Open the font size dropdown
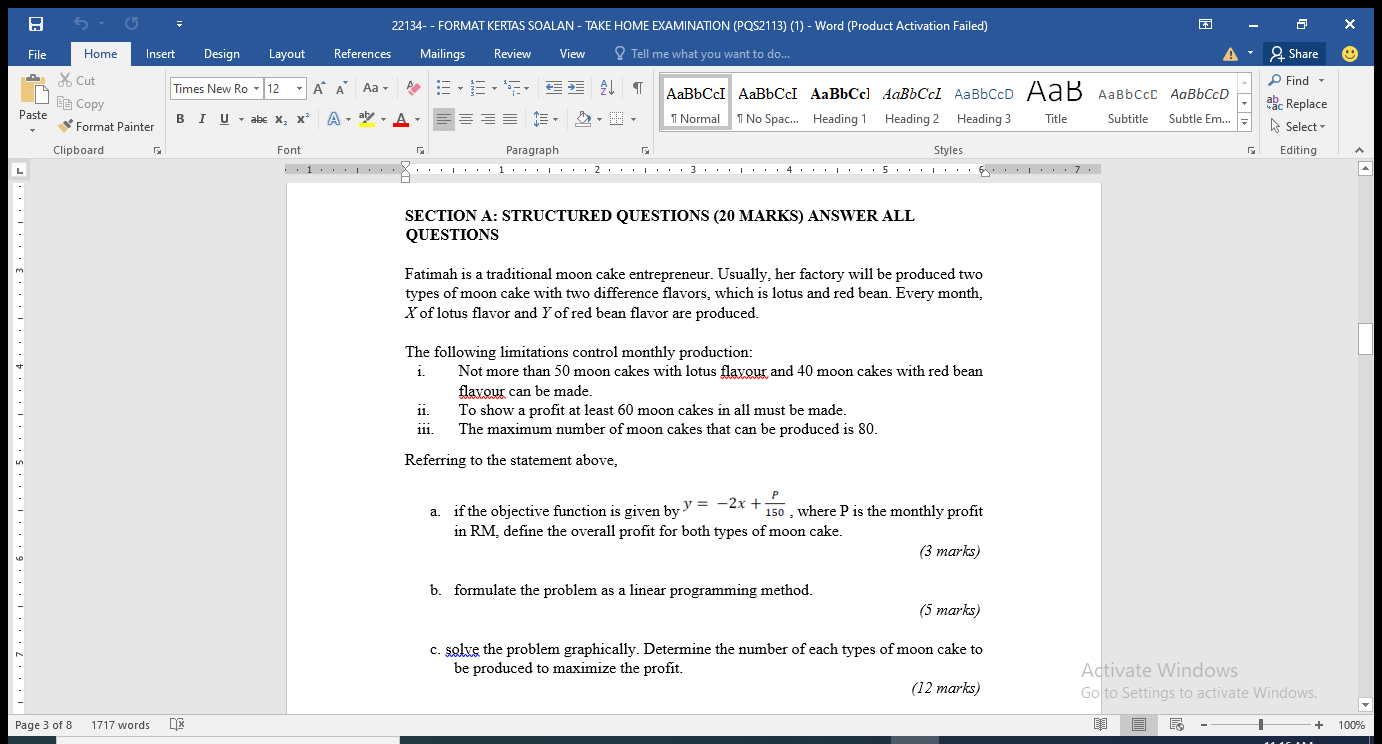This screenshot has height=744, width=1382. (x=296, y=88)
